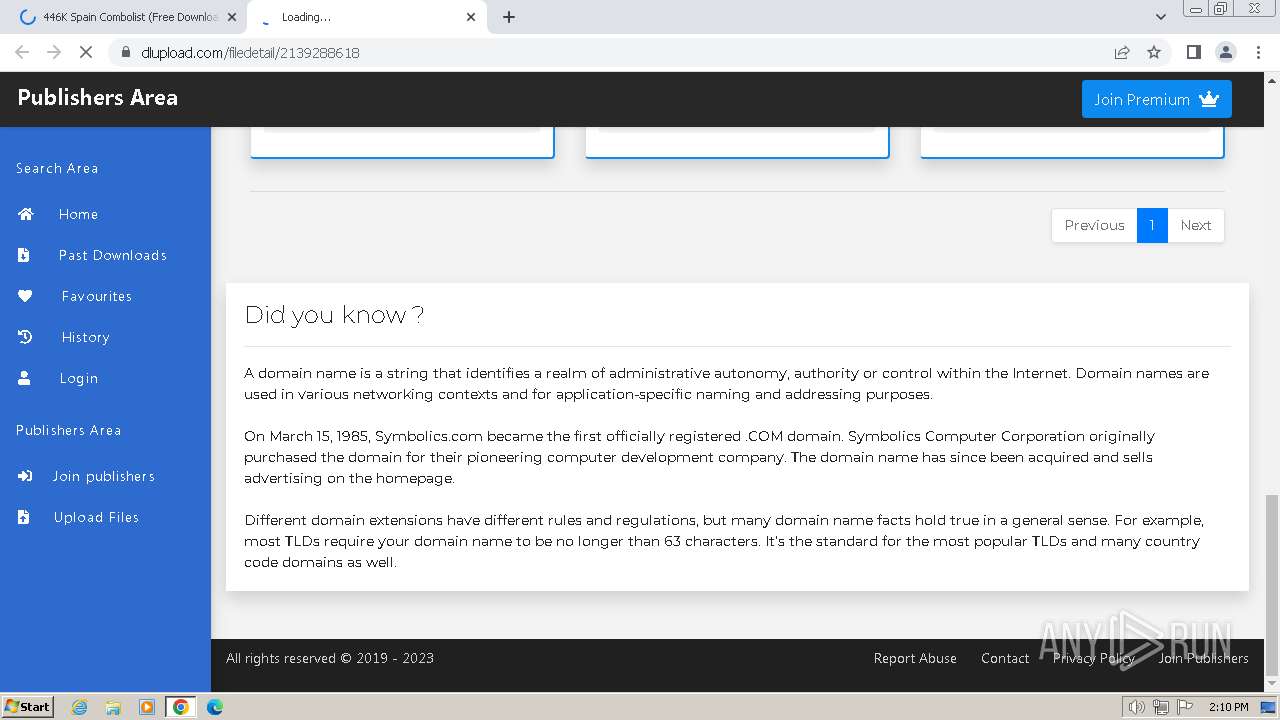Click the History clock icon
The image size is (1280, 720).
pos(25,337)
